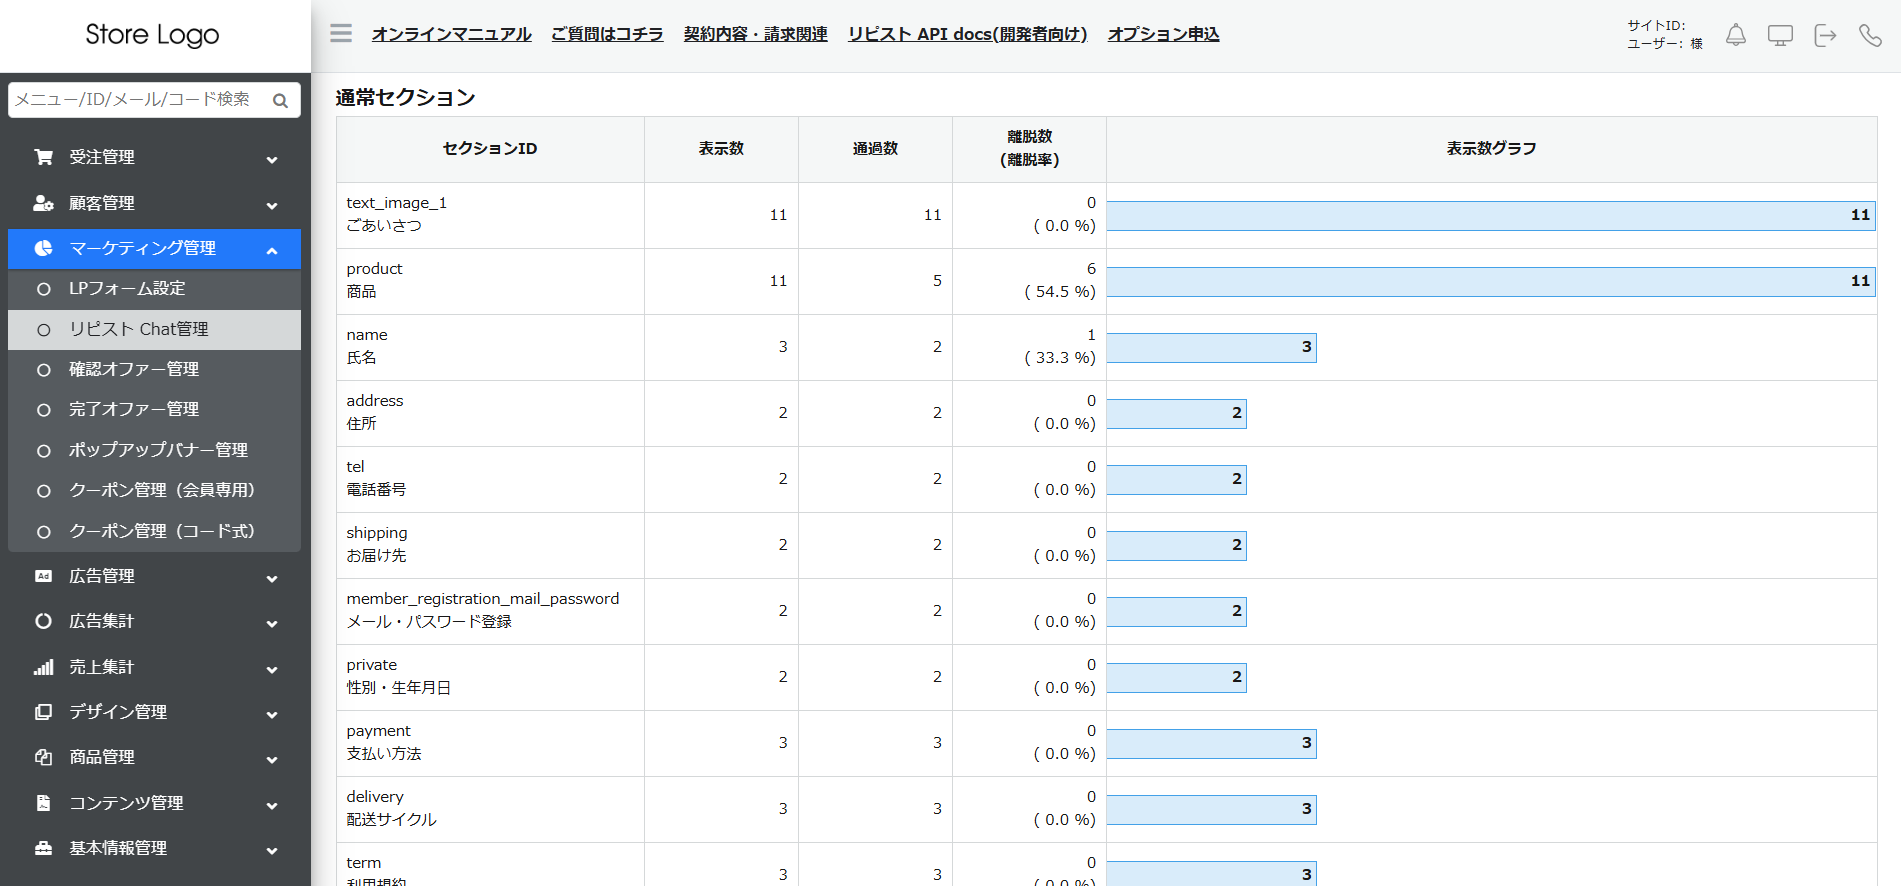Screen dimensions: 1901x886
Task: Click the user icon beside 顧客管理
Action: [x=43, y=203]
